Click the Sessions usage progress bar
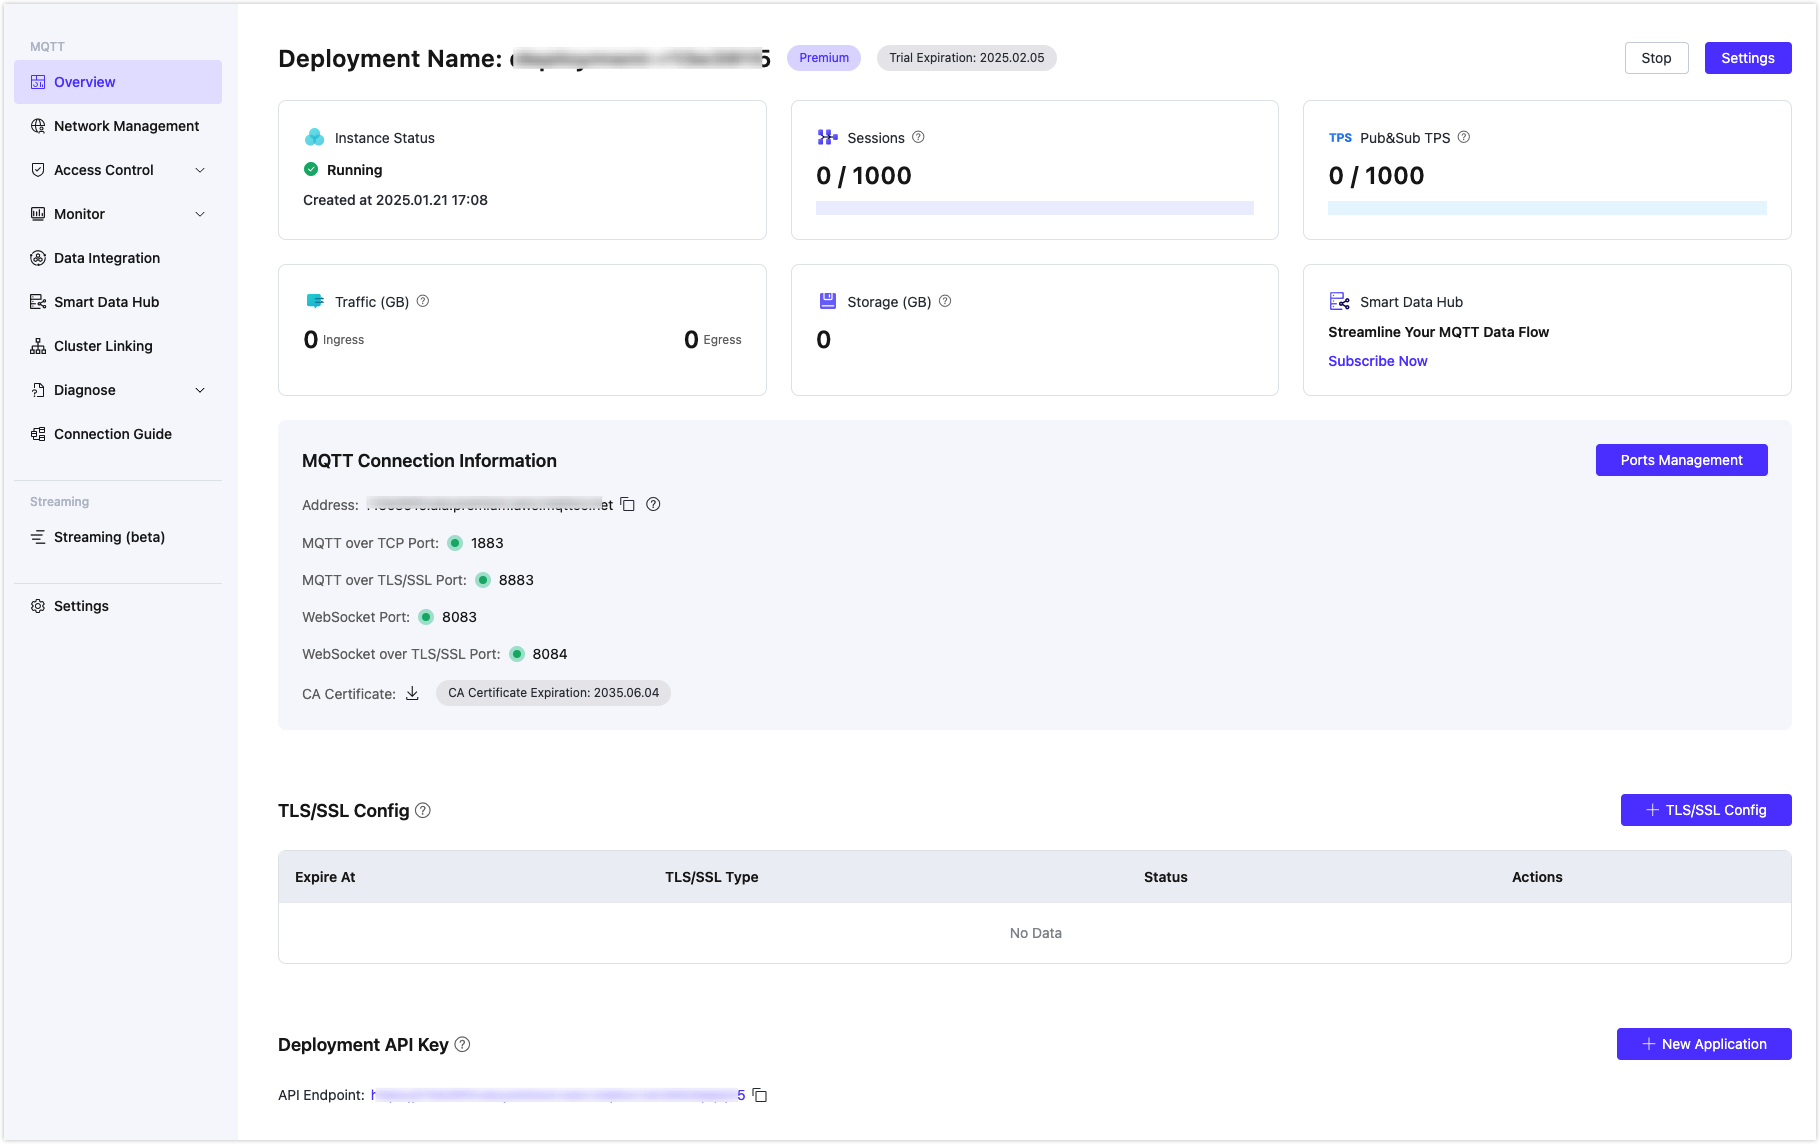Viewport: 1820px width, 1144px height. pos(1034,208)
